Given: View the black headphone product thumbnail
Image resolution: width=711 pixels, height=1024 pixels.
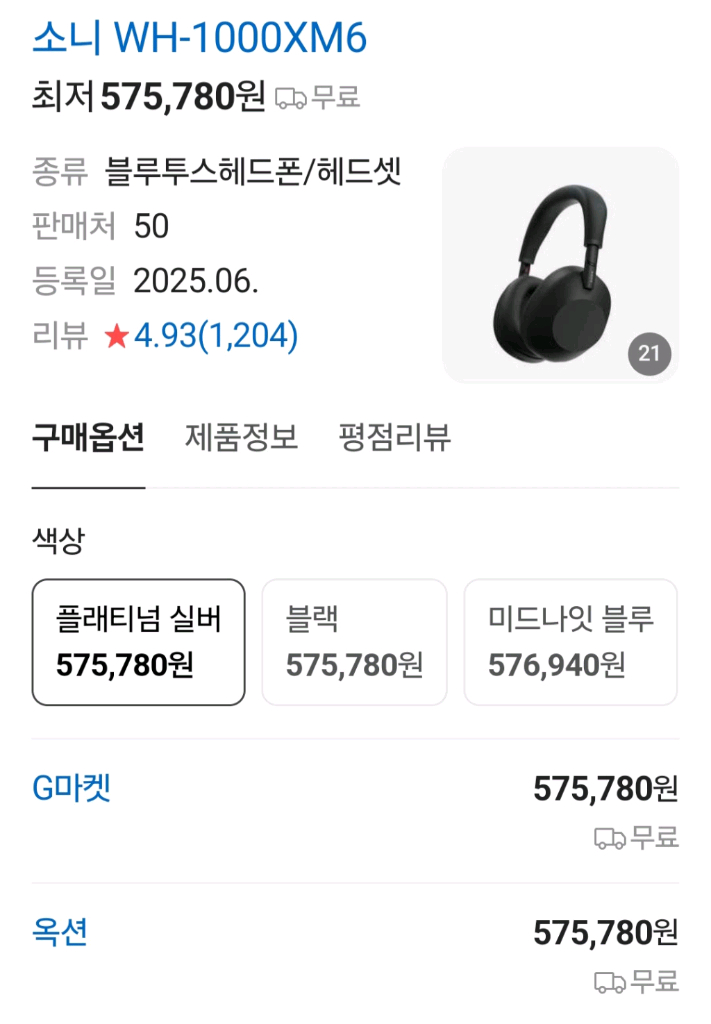Looking at the screenshot, I should click(560, 264).
